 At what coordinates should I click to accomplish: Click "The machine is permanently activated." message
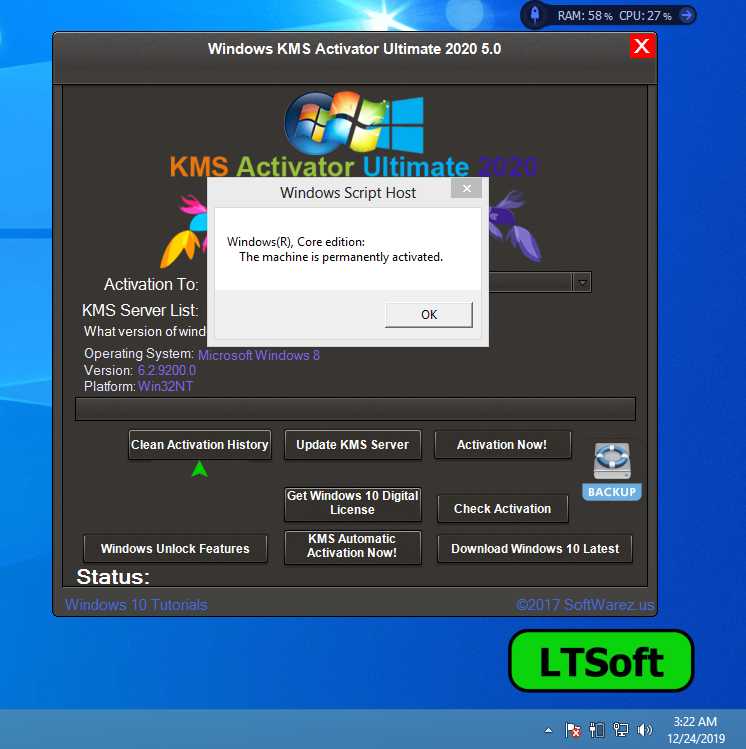(341, 257)
